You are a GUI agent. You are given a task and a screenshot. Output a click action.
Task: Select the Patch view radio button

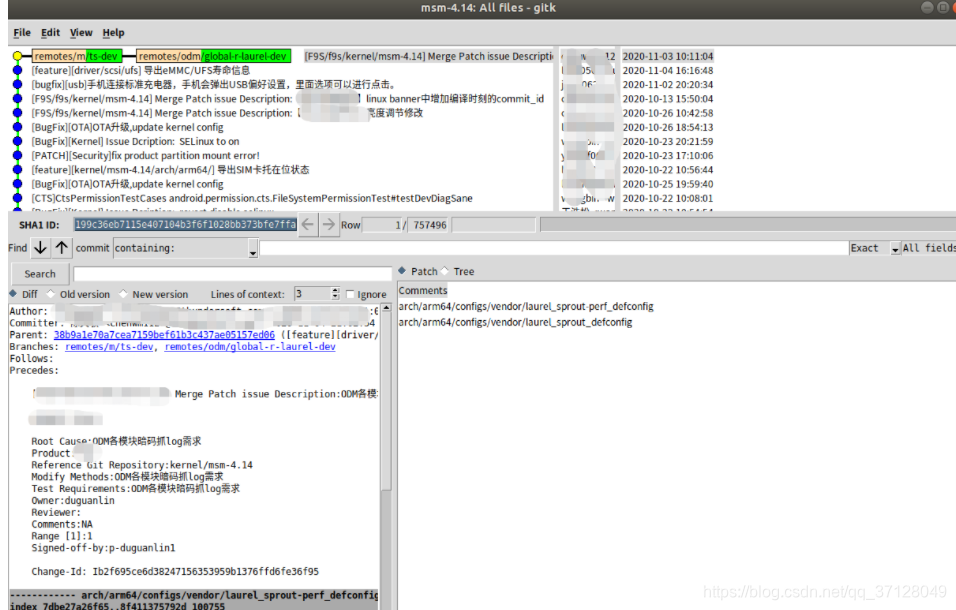pos(402,271)
